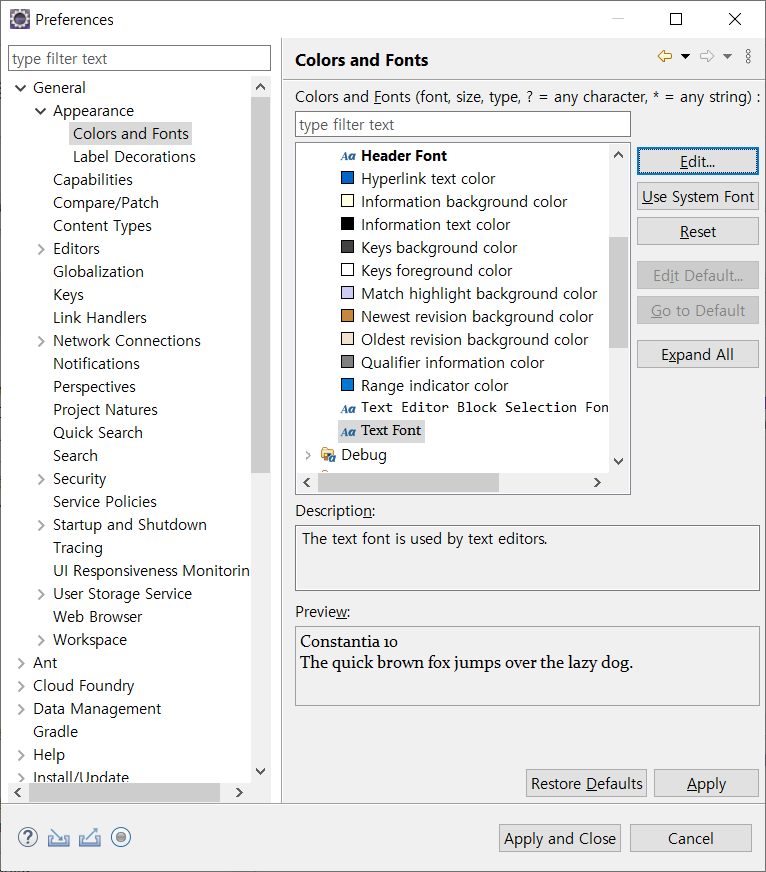Click the Text Font Aa icon
Image resolution: width=766 pixels, height=872 pixels.
click(348, 432)
